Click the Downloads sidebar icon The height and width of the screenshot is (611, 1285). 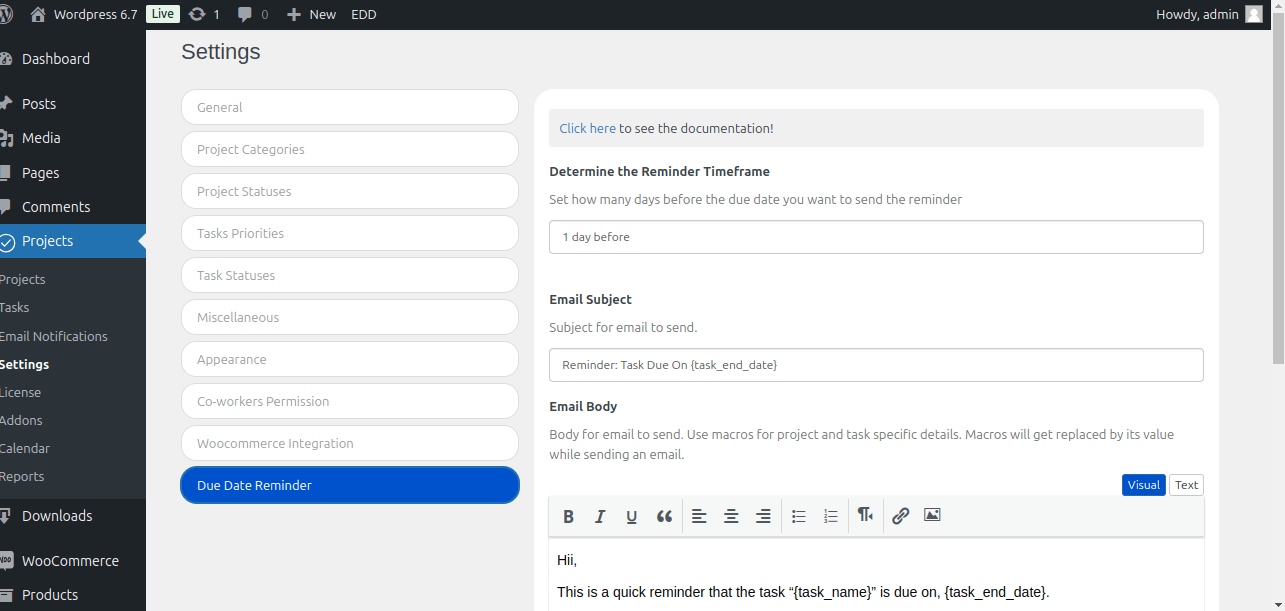click(7, 516)
